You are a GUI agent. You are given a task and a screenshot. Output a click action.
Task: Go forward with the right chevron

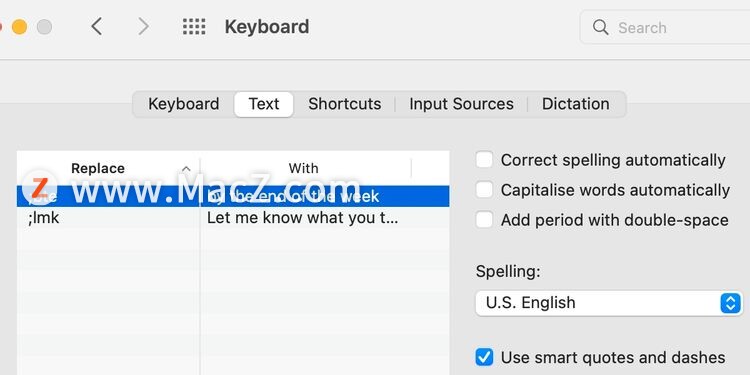click(x=143, y=27)
